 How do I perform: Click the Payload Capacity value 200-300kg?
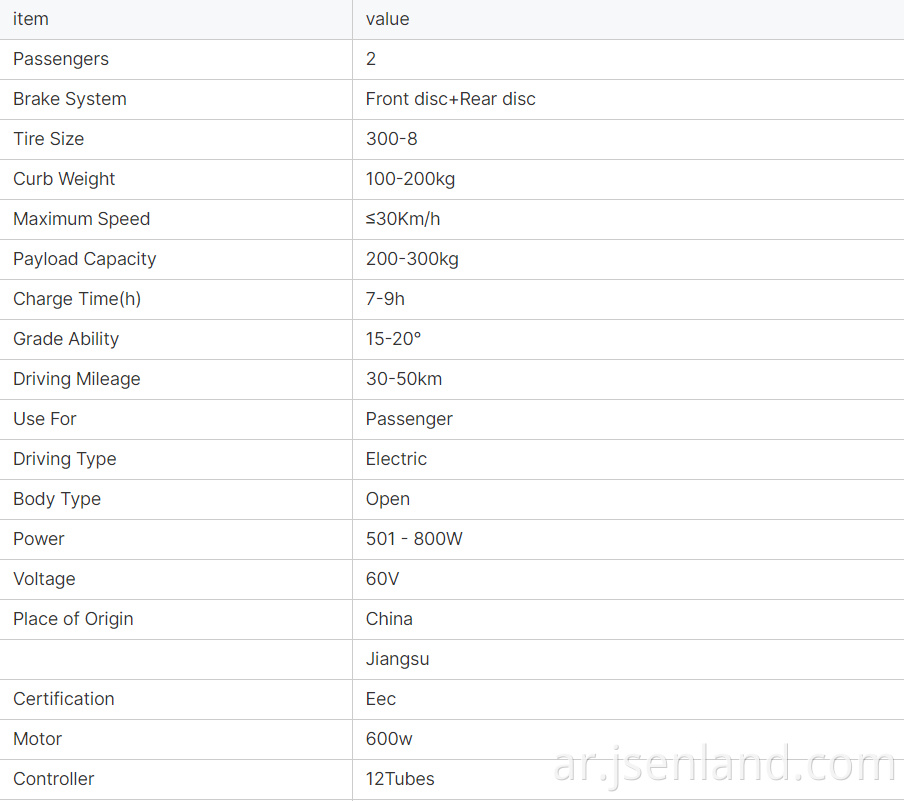coord(412,260)
